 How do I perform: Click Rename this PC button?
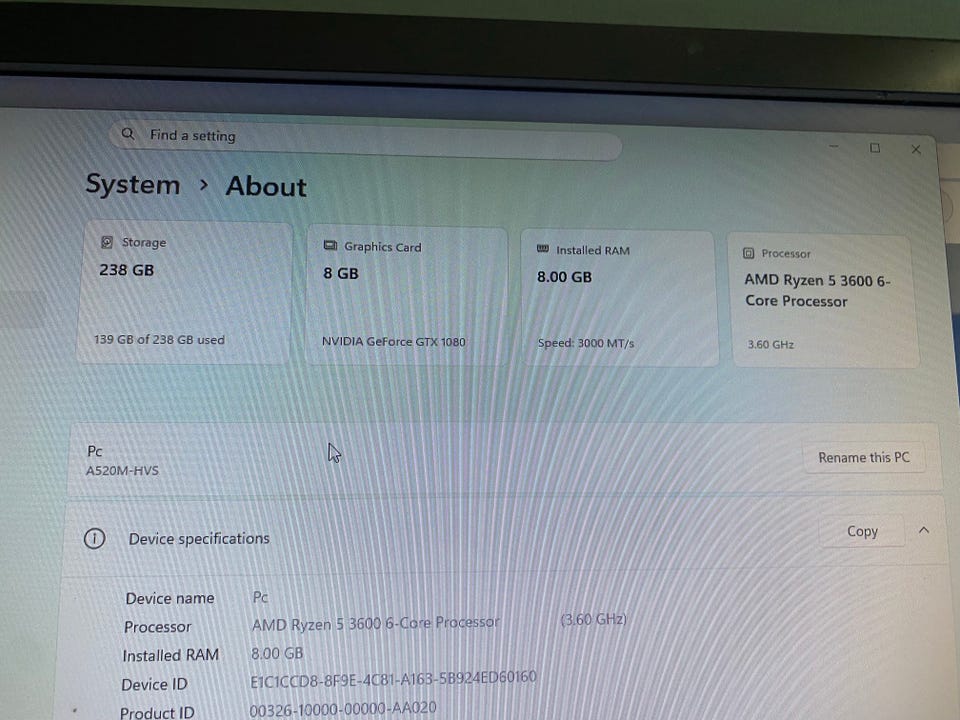click(864, 457)
